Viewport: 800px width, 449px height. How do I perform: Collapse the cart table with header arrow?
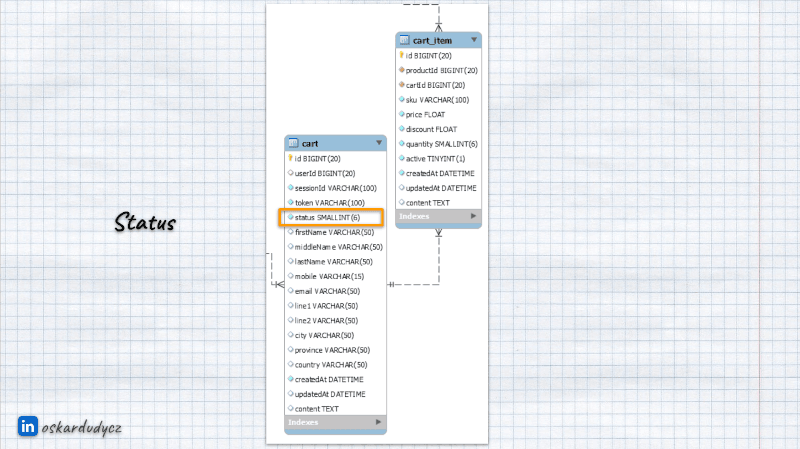(x=379, y=143)
